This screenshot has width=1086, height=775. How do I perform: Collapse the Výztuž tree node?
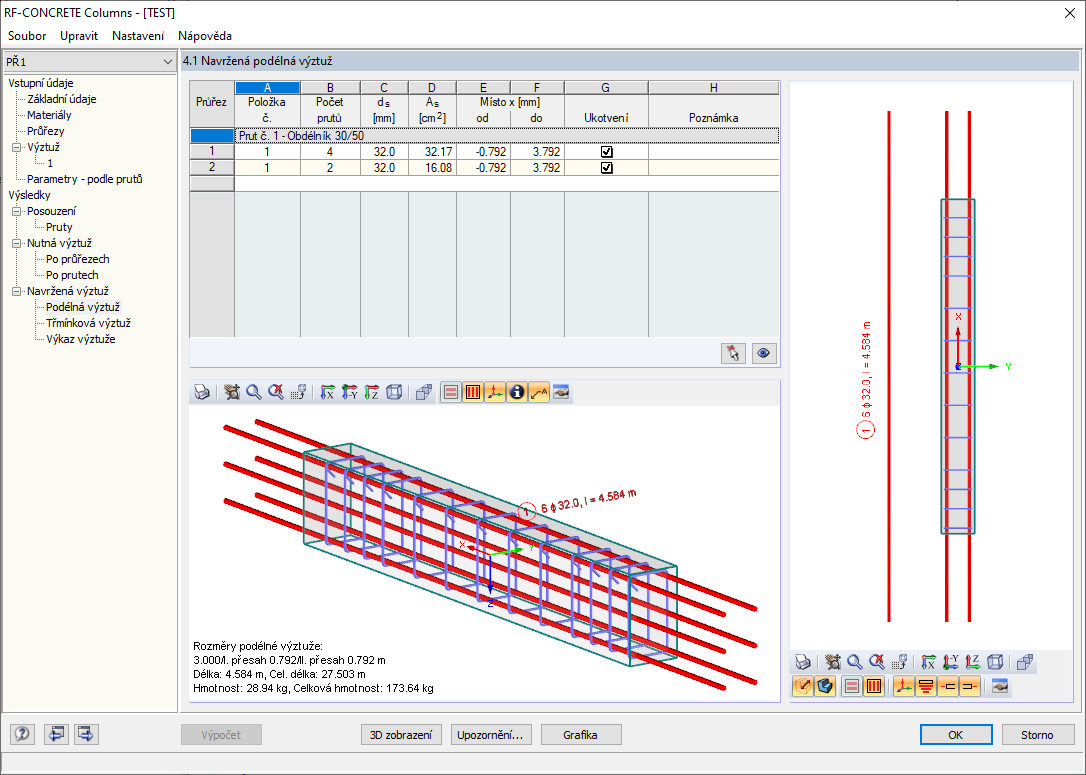(17, 148)
